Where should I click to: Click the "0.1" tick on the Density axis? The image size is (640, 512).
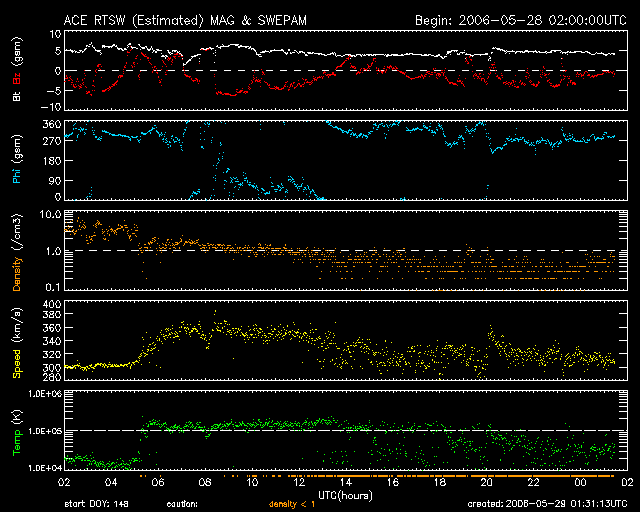(53, 287)
